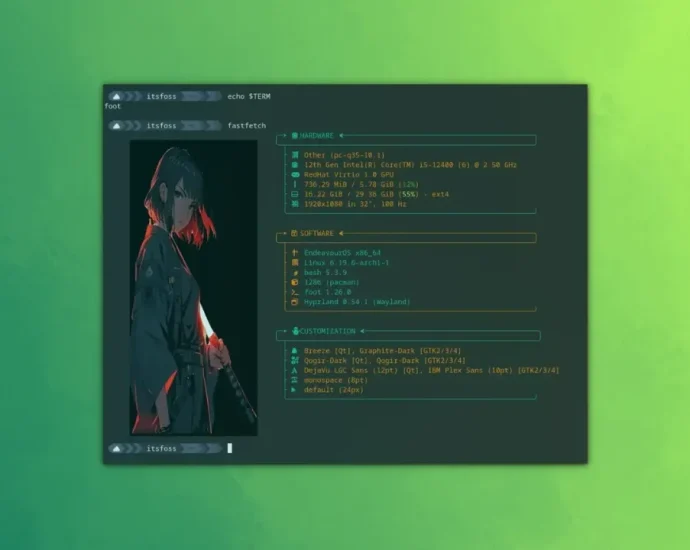690x550 pixels.
Task: Click the host icon beside Other (pc-q35-10.1)
Action: 295,155
